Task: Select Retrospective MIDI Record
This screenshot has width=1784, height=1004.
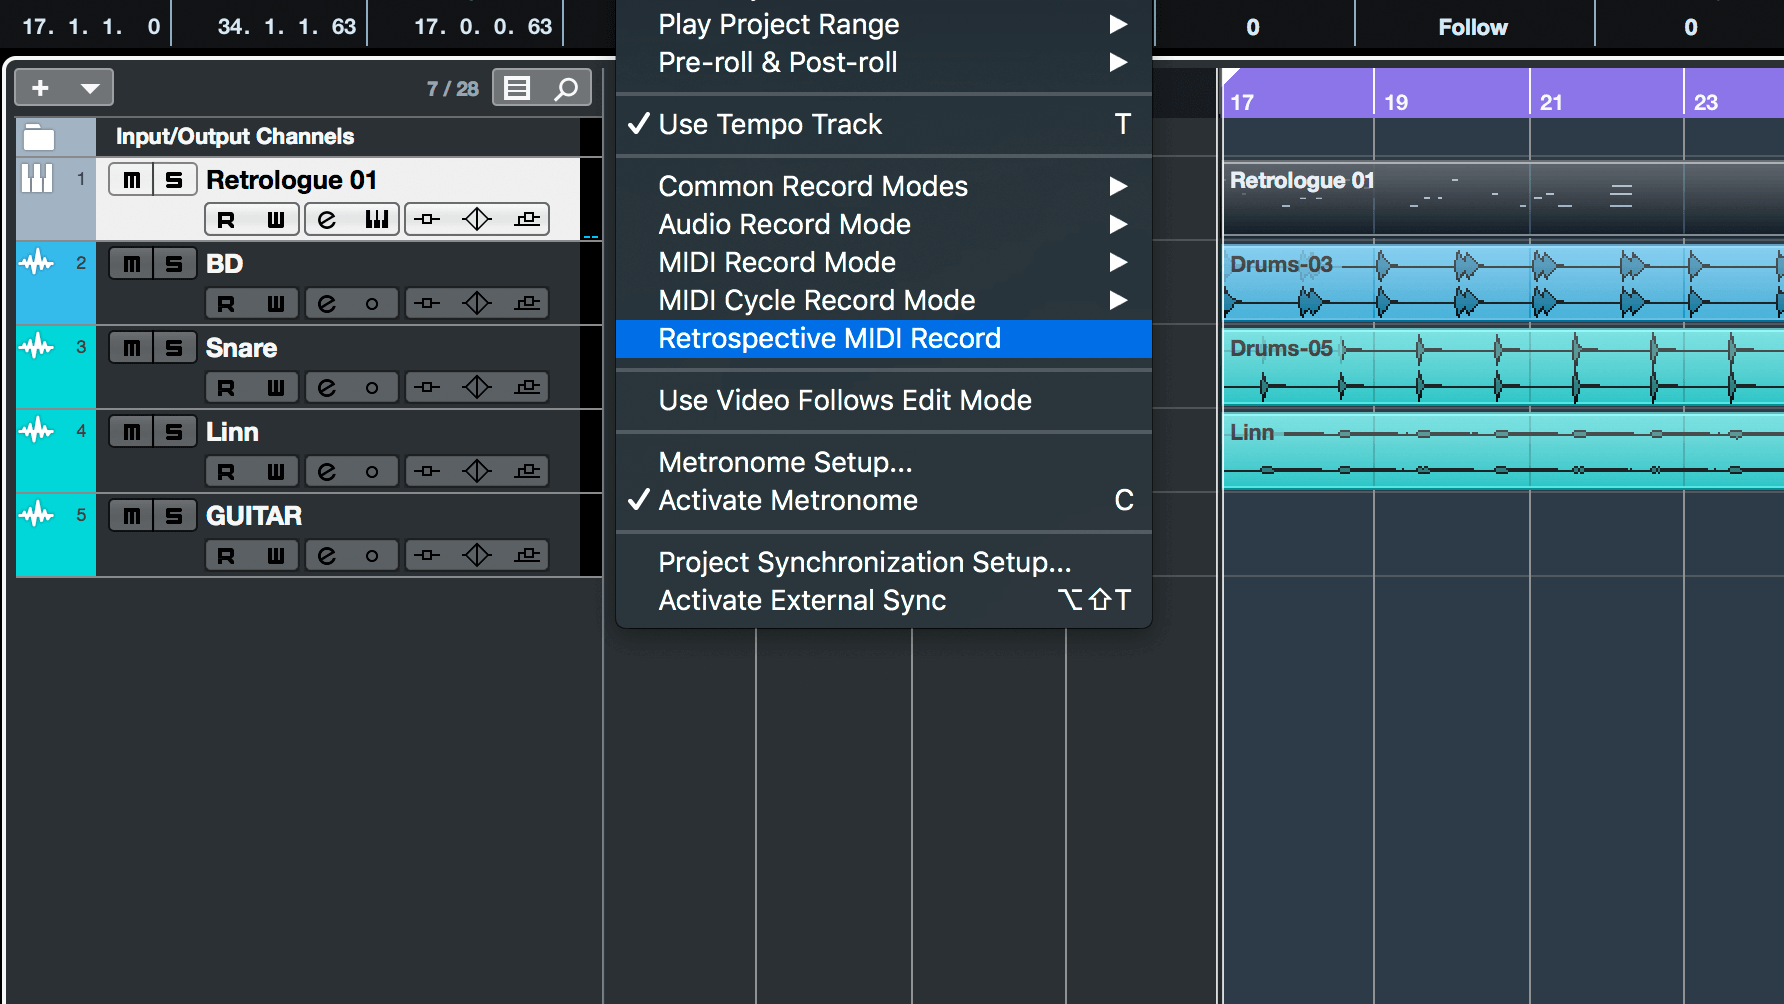Action: pyautogui.click(x=884, y=338)
